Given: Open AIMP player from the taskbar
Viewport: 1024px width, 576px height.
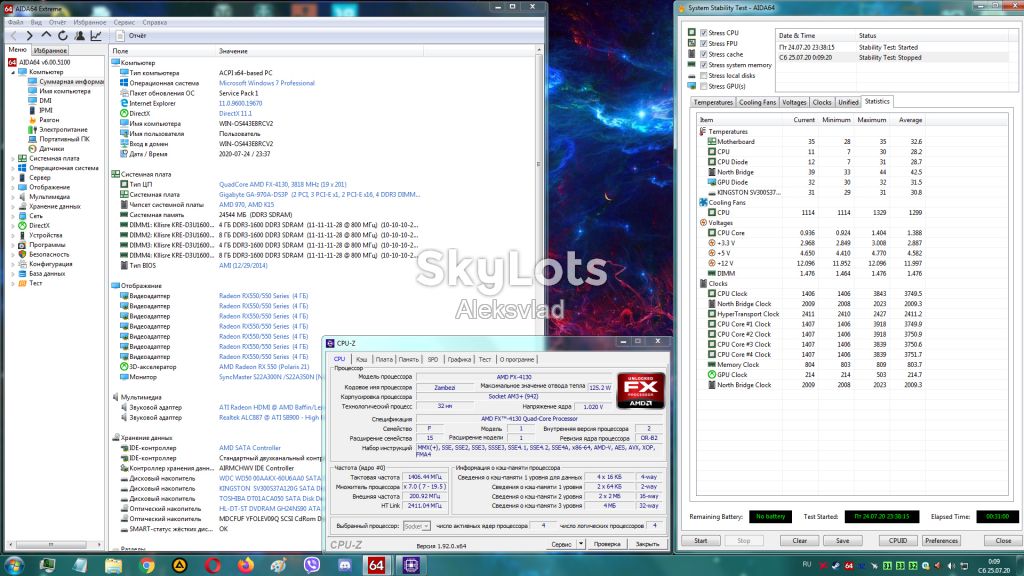Looking at the screenshot, I should pos(180,566).
